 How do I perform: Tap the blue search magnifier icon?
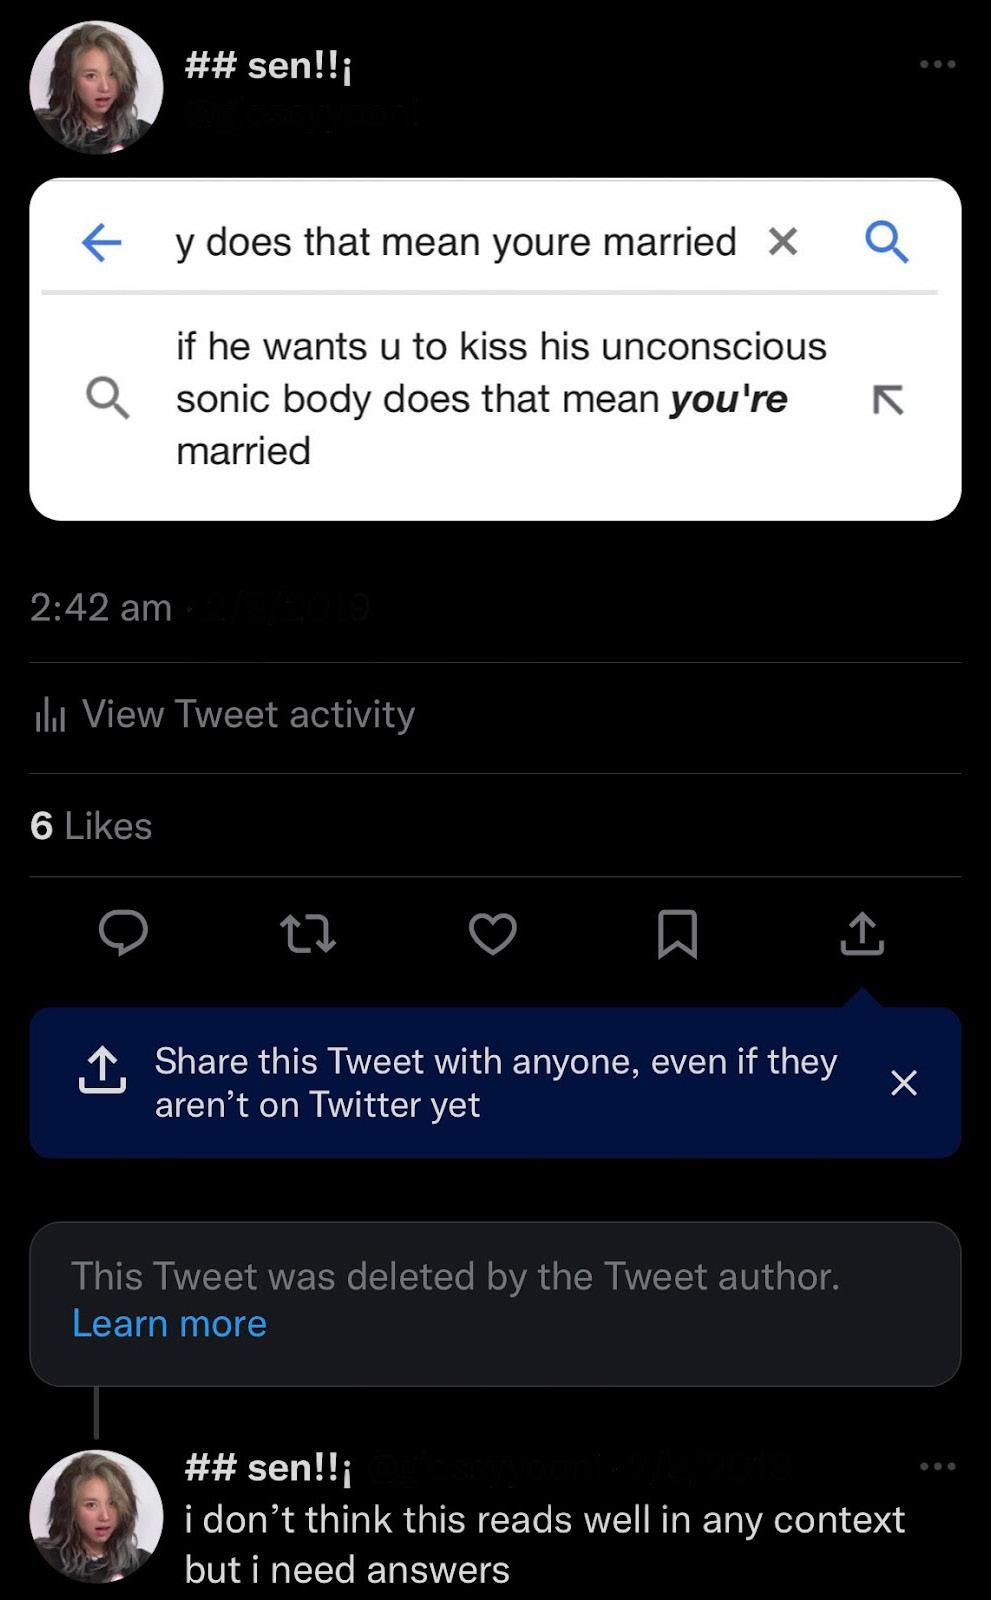[886, 241]
